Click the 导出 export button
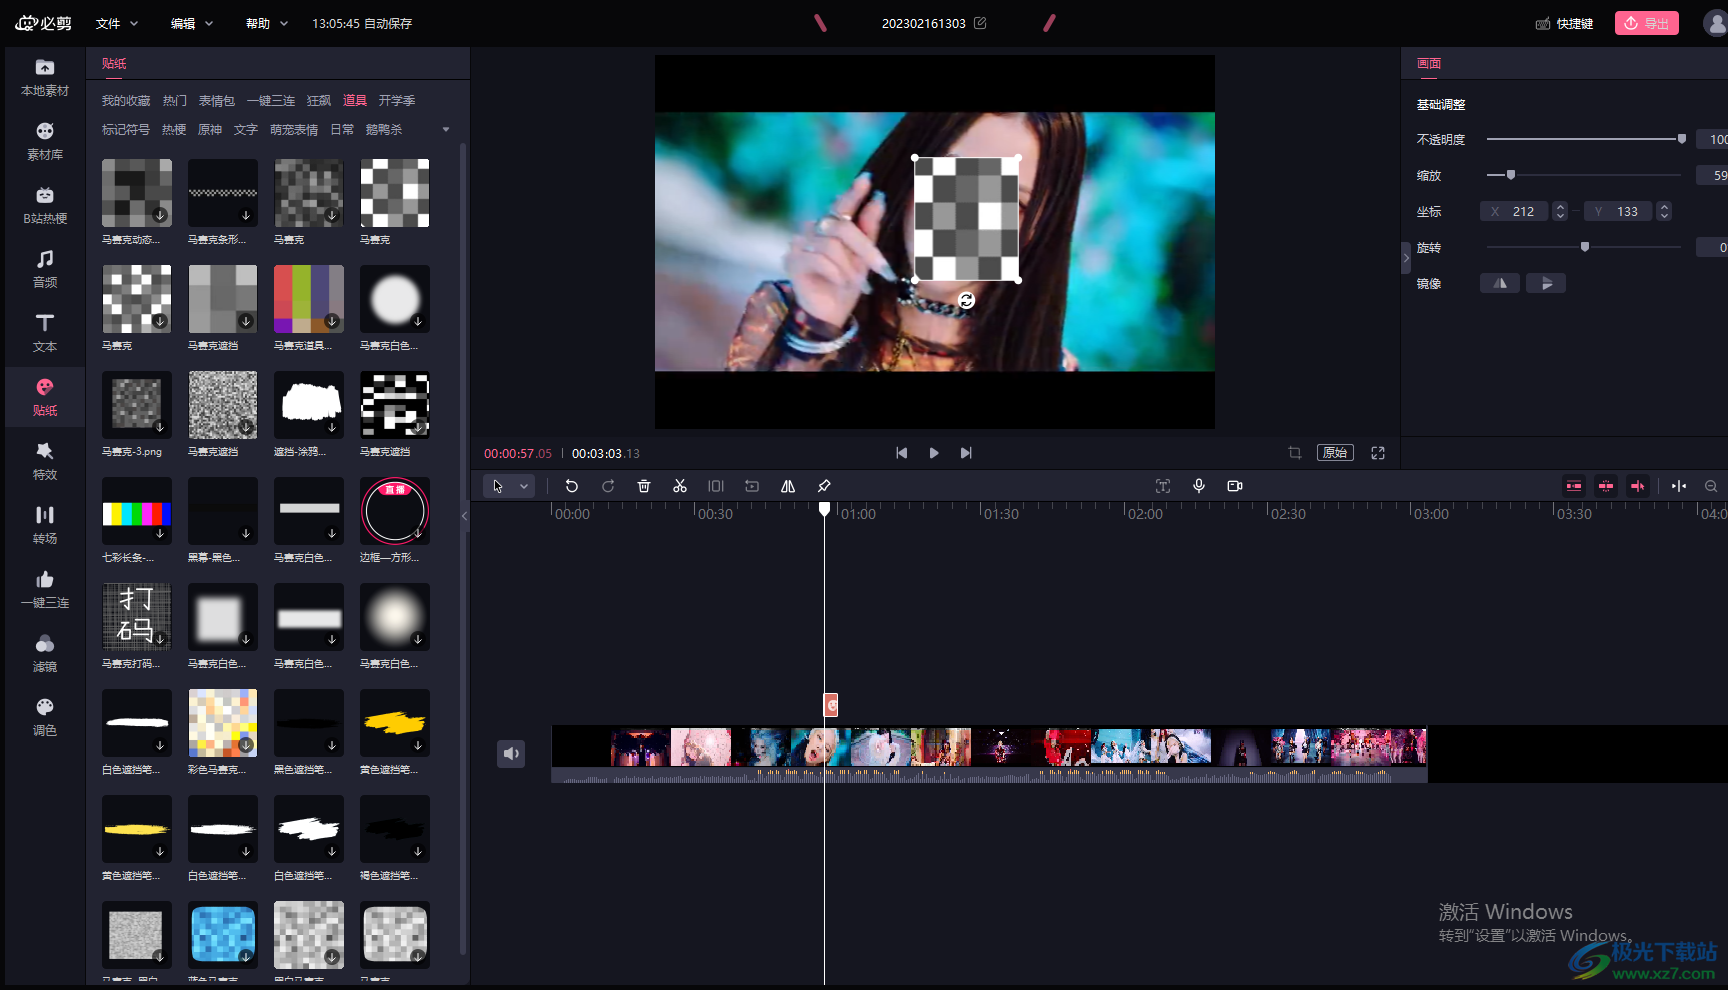1728x990 pixels. click(x=1647, y=23)
